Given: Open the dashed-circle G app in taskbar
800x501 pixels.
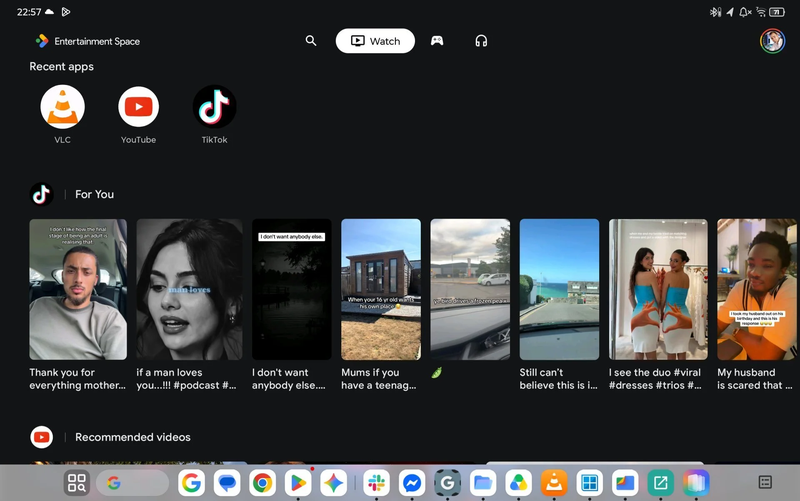Looking at the screenshot, I should tap(447, 483).
